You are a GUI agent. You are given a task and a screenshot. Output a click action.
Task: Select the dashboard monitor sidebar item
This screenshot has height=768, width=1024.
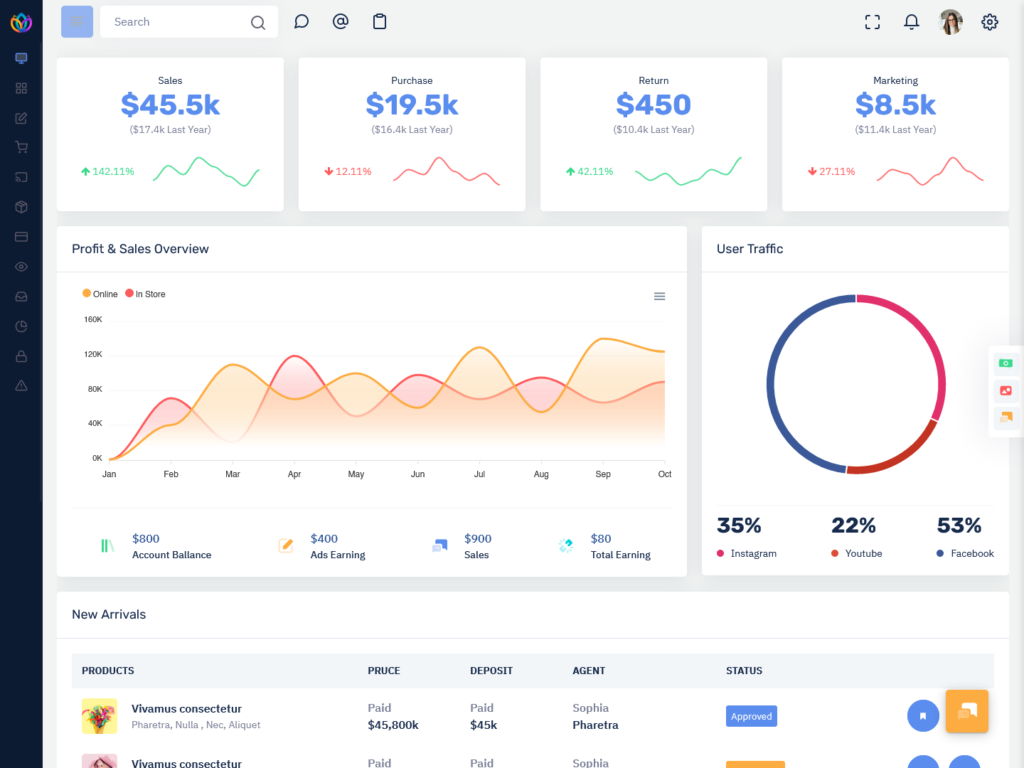click(21, 58)
